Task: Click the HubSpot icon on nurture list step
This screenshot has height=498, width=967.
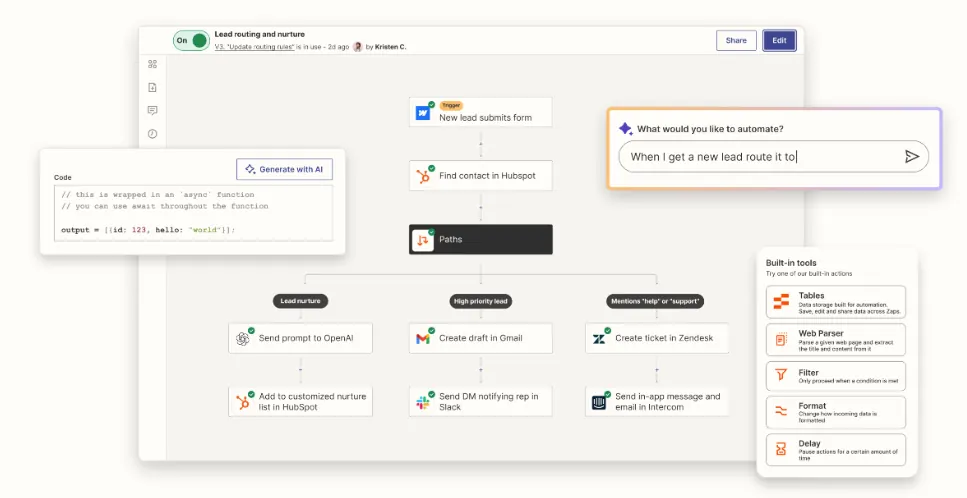Action: pyautogui.click(x=243, y=403)
